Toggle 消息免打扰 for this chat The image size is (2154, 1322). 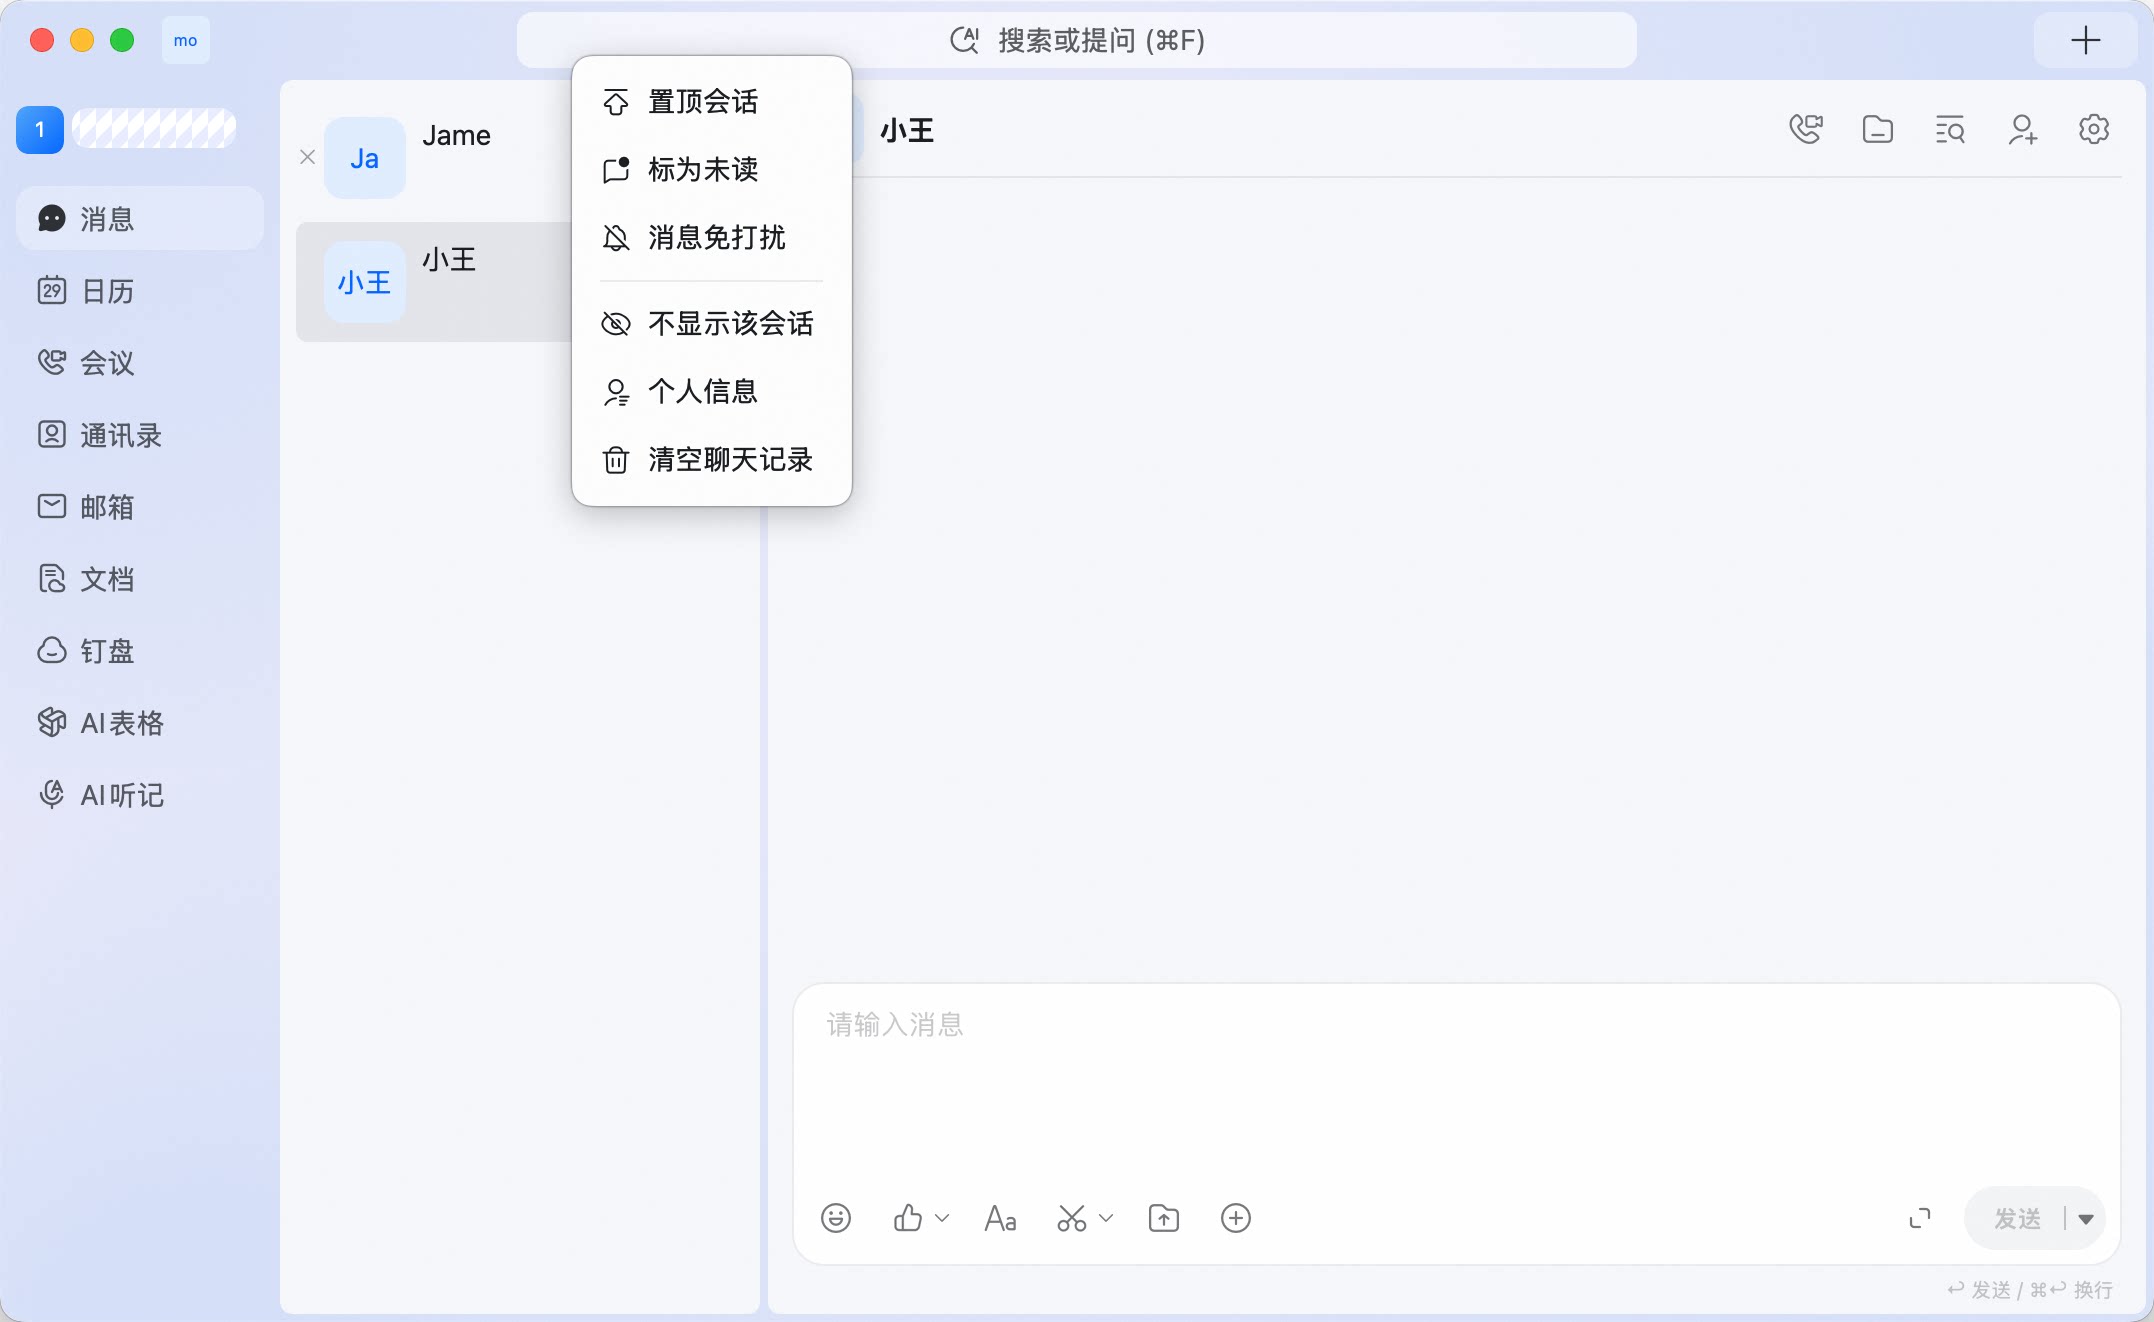pyautogui.click(x=711, y=238)
